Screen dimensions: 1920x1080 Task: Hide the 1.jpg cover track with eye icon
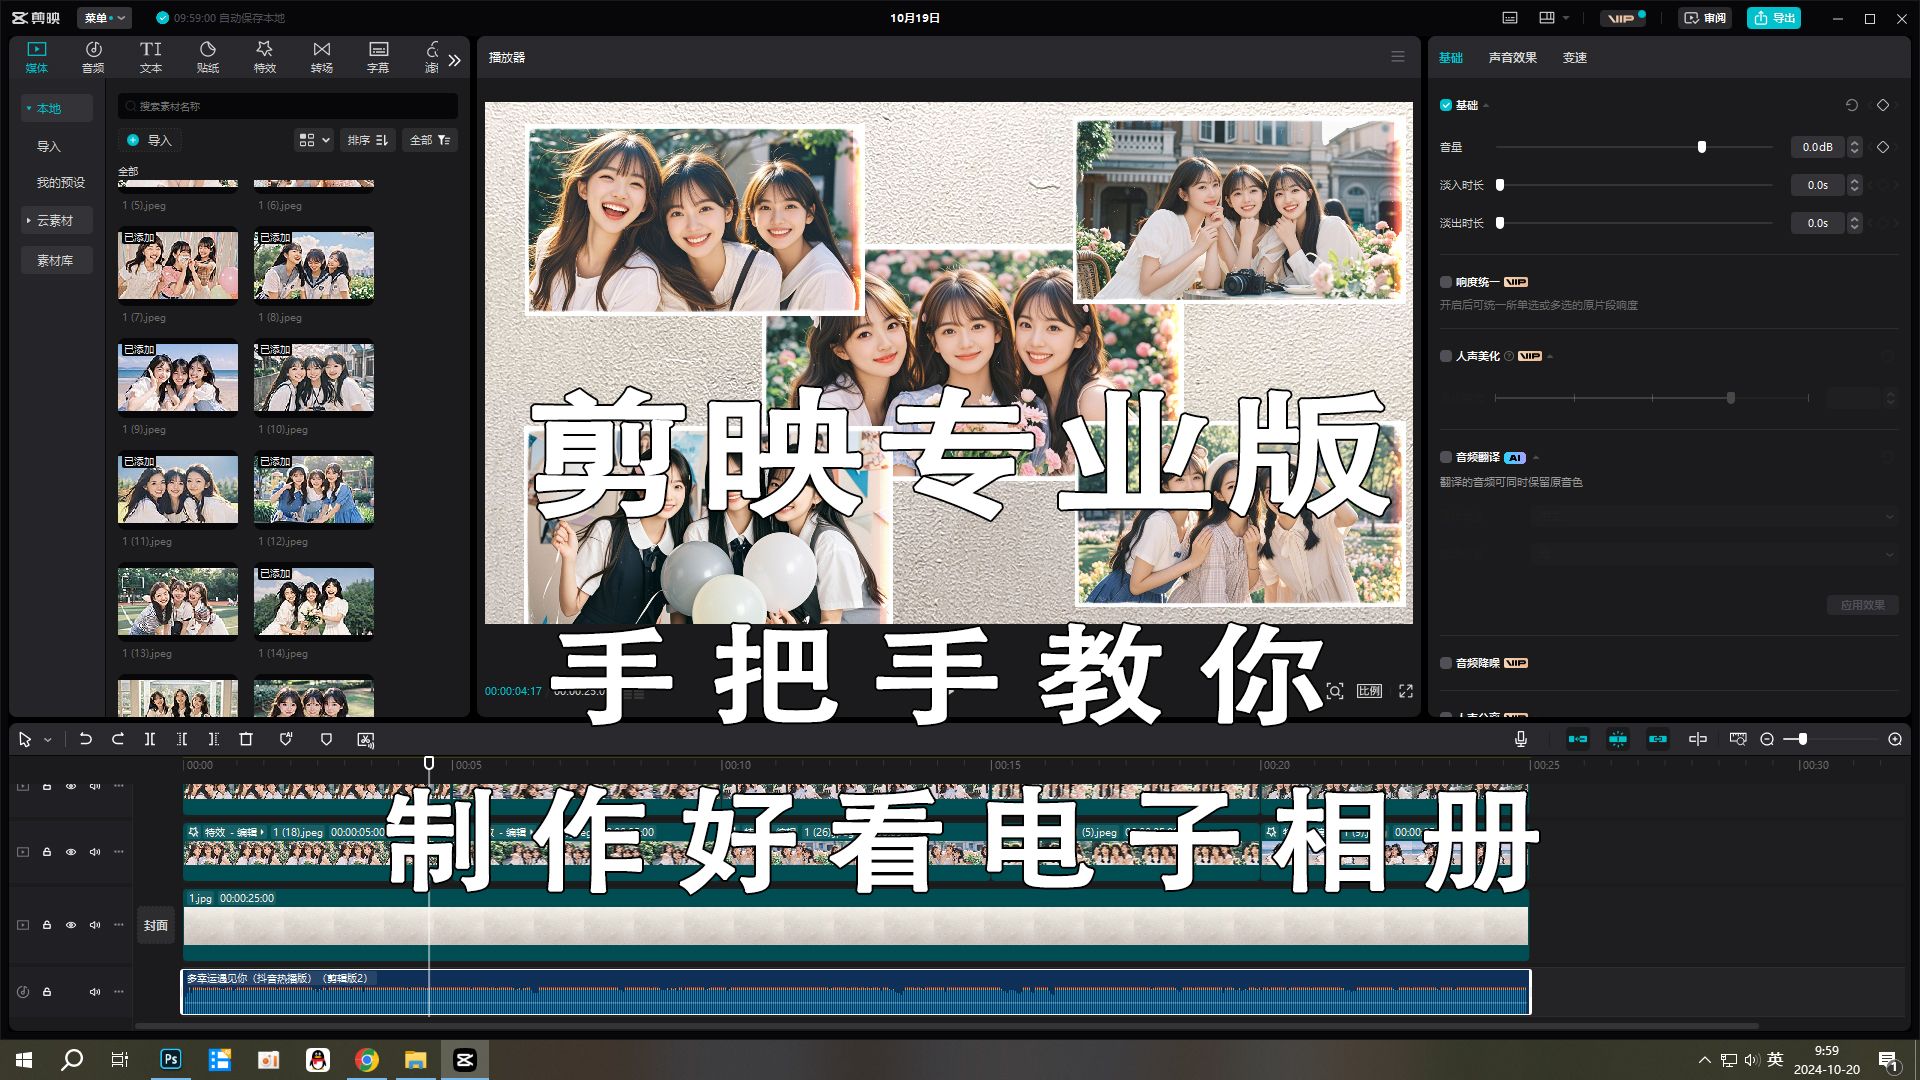pyautogui.click(x=71, y=925)
